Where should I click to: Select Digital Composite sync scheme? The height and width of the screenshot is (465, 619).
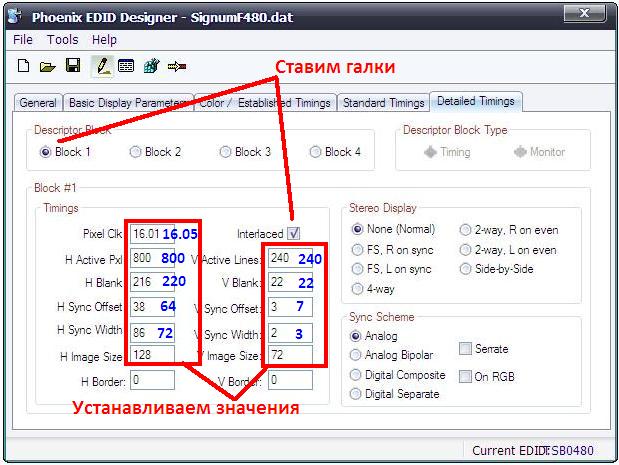pyautogui.click(x=358, y=375)
